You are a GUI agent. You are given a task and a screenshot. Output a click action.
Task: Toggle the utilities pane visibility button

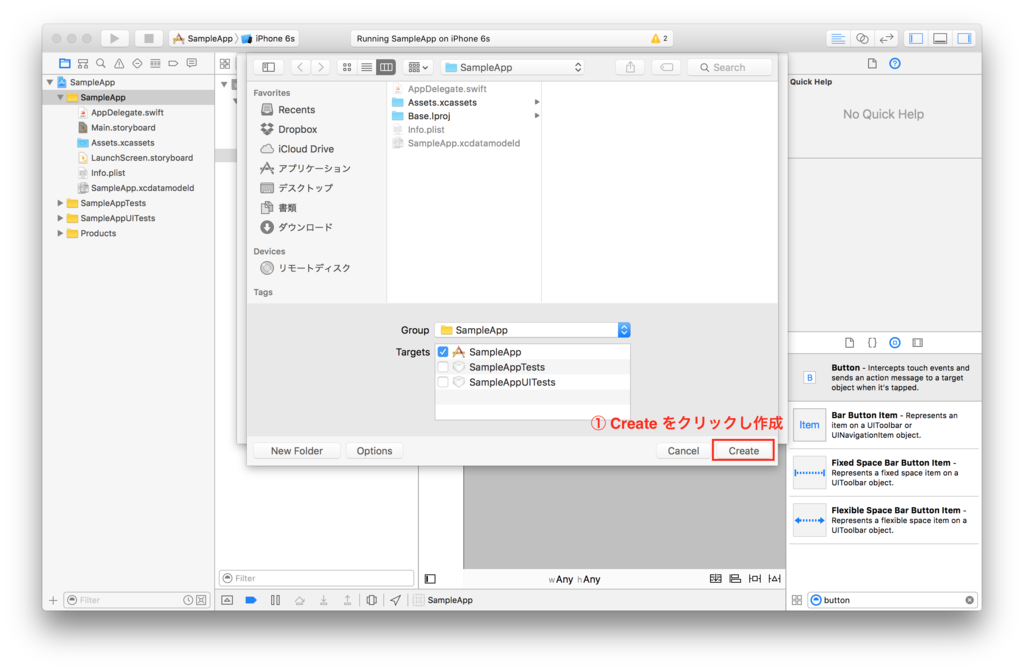point(965,39)
